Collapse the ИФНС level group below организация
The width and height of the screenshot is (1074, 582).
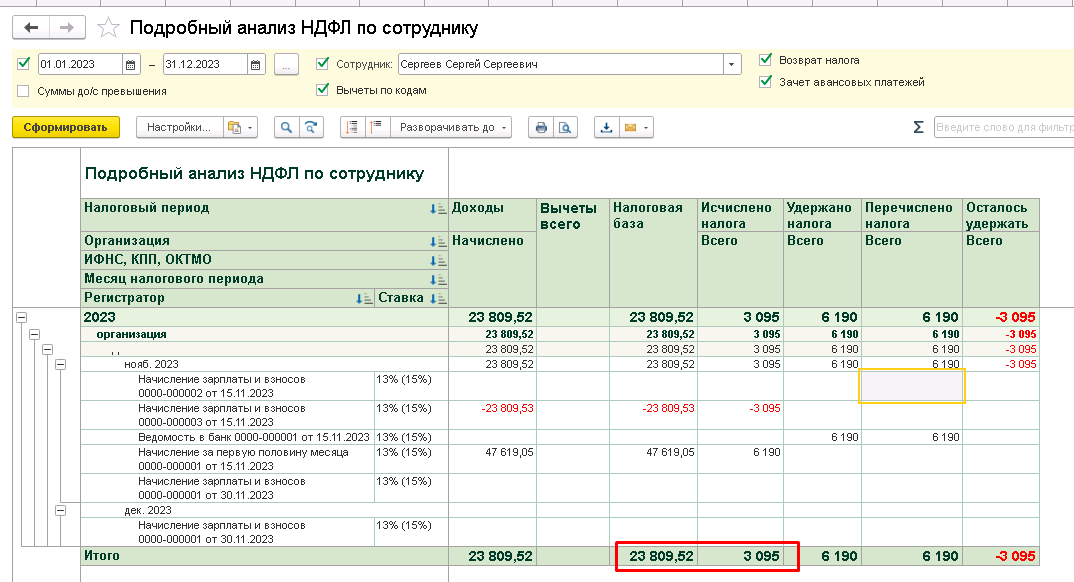pyautogui.click(x=48, y=350)
